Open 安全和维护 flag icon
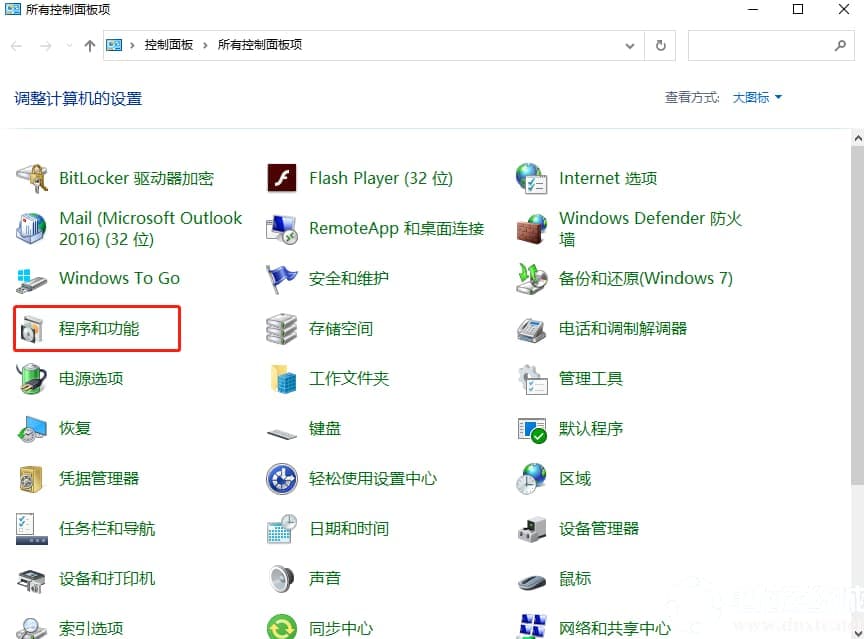The width and height of the screenshot is (864, 639). (x=282, y=278)
